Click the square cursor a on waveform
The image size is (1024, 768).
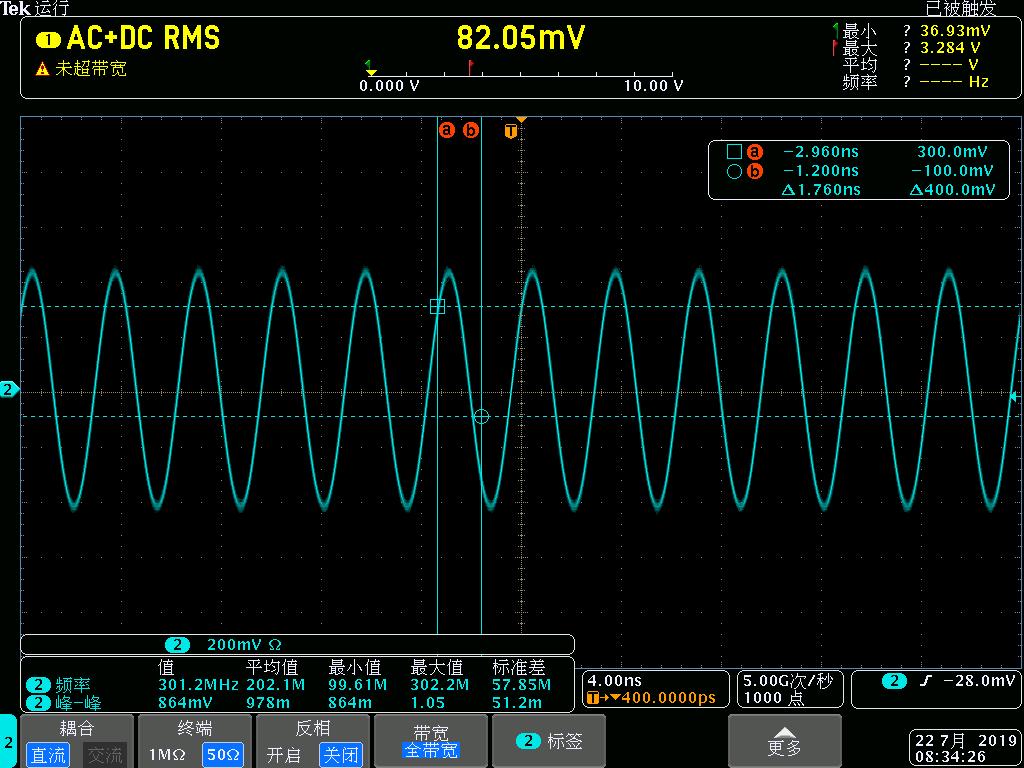point(437,307)
